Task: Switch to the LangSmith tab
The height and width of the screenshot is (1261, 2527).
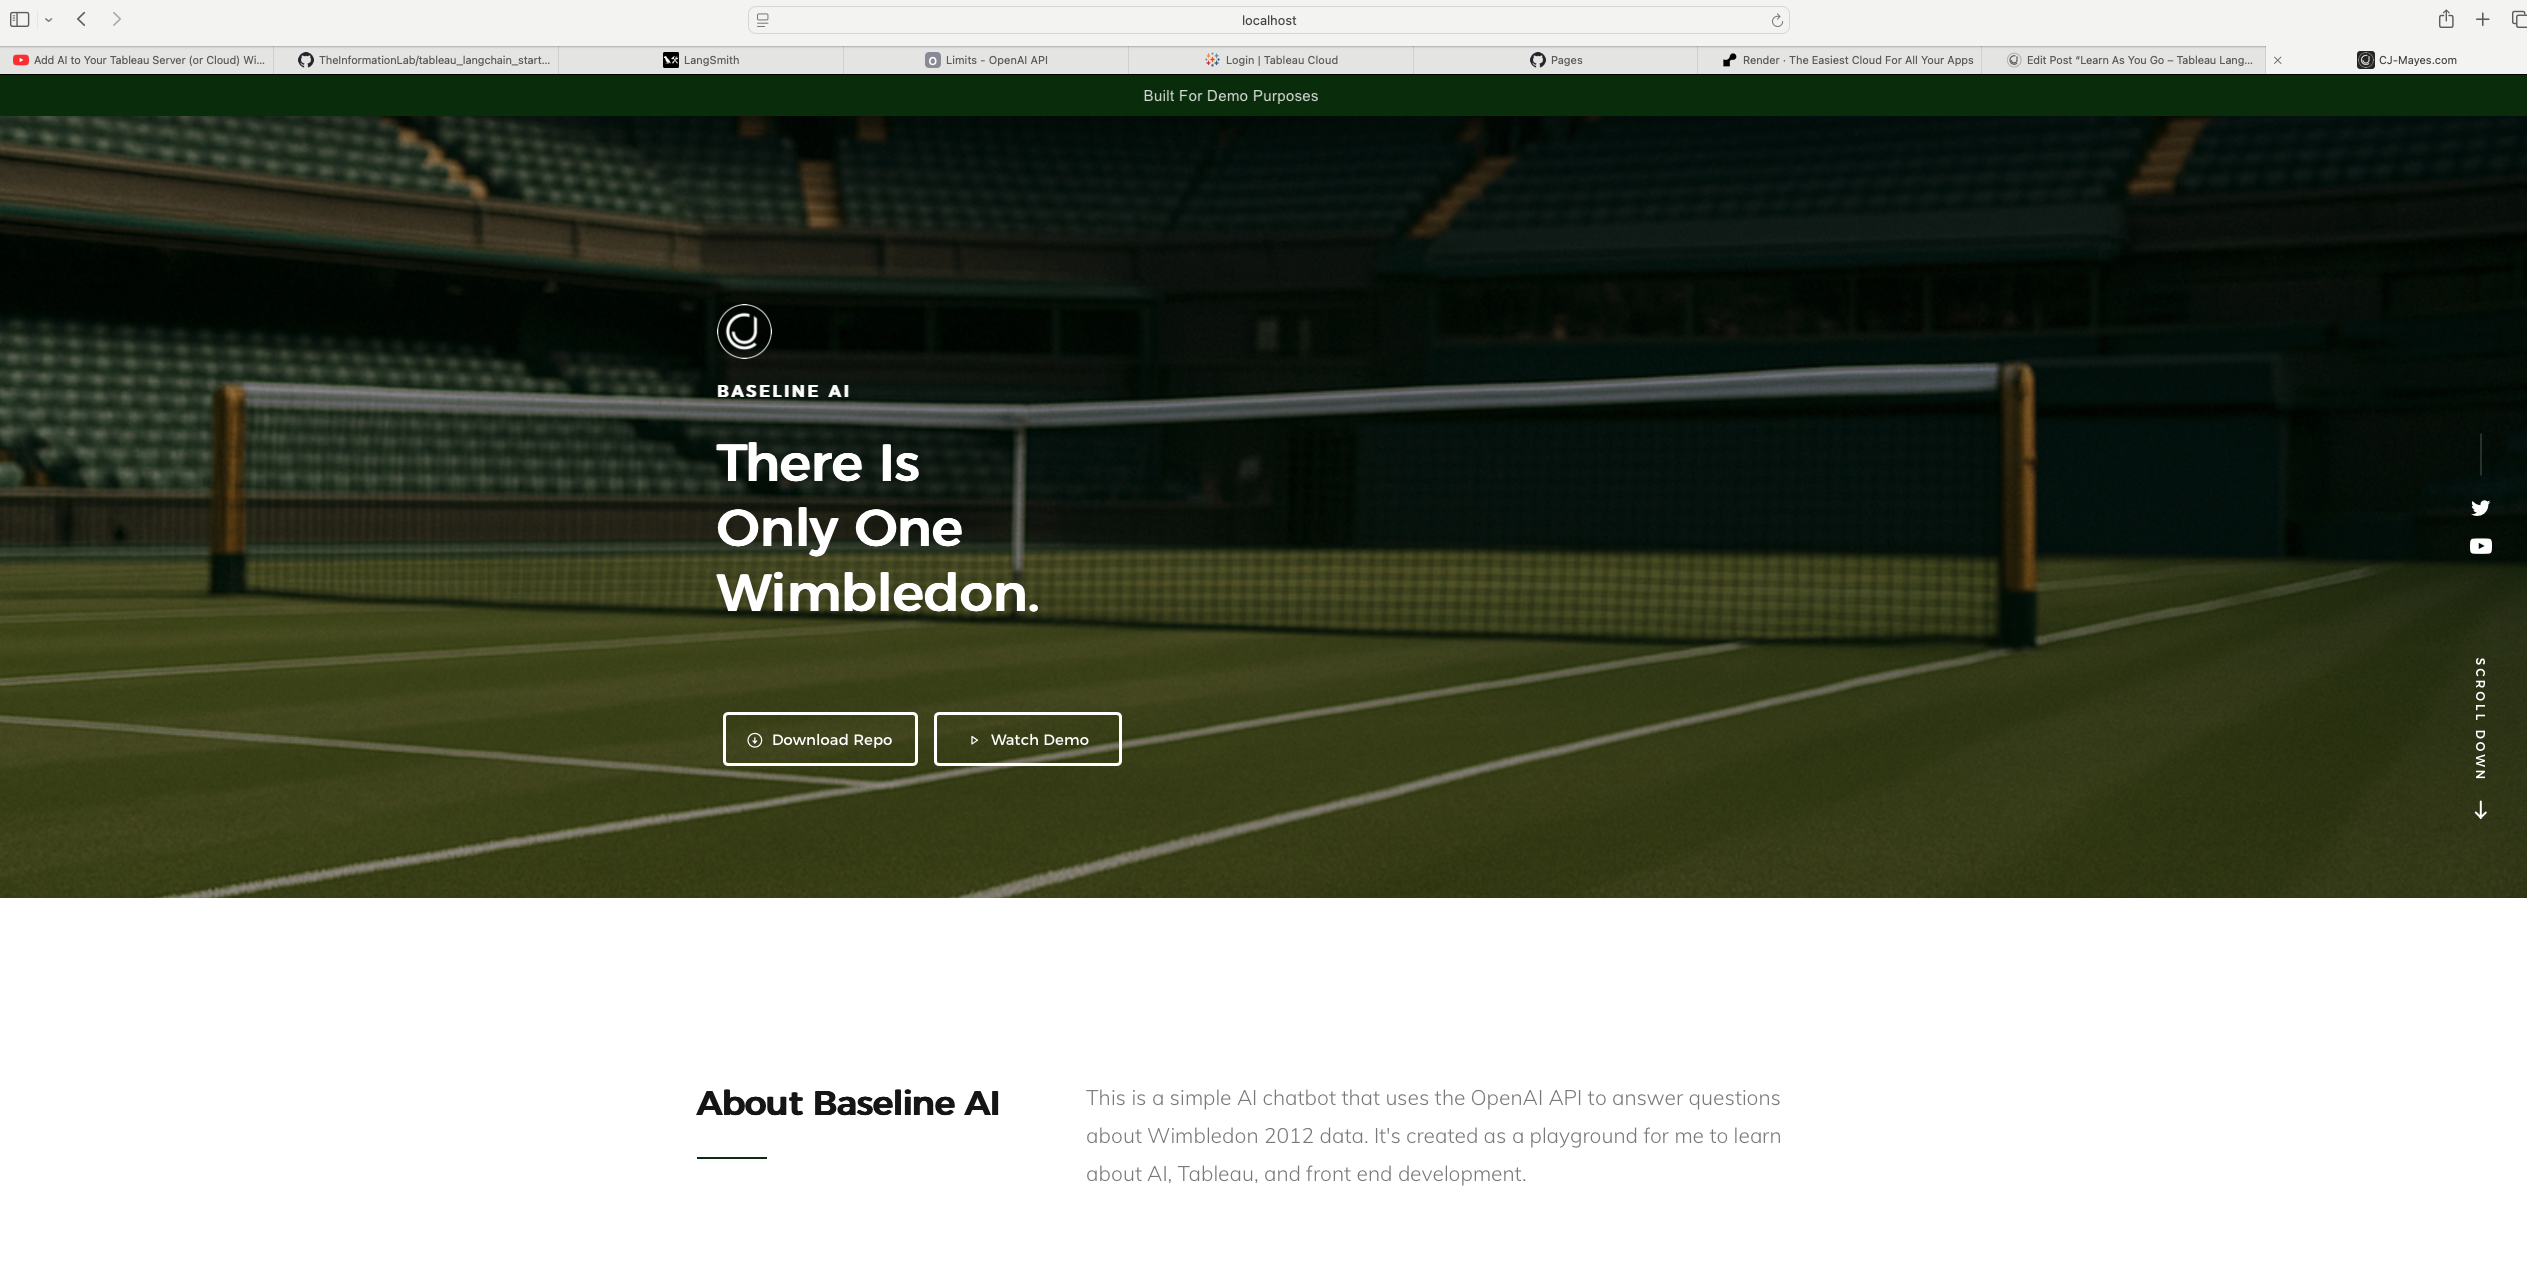Action: [701, 60]
